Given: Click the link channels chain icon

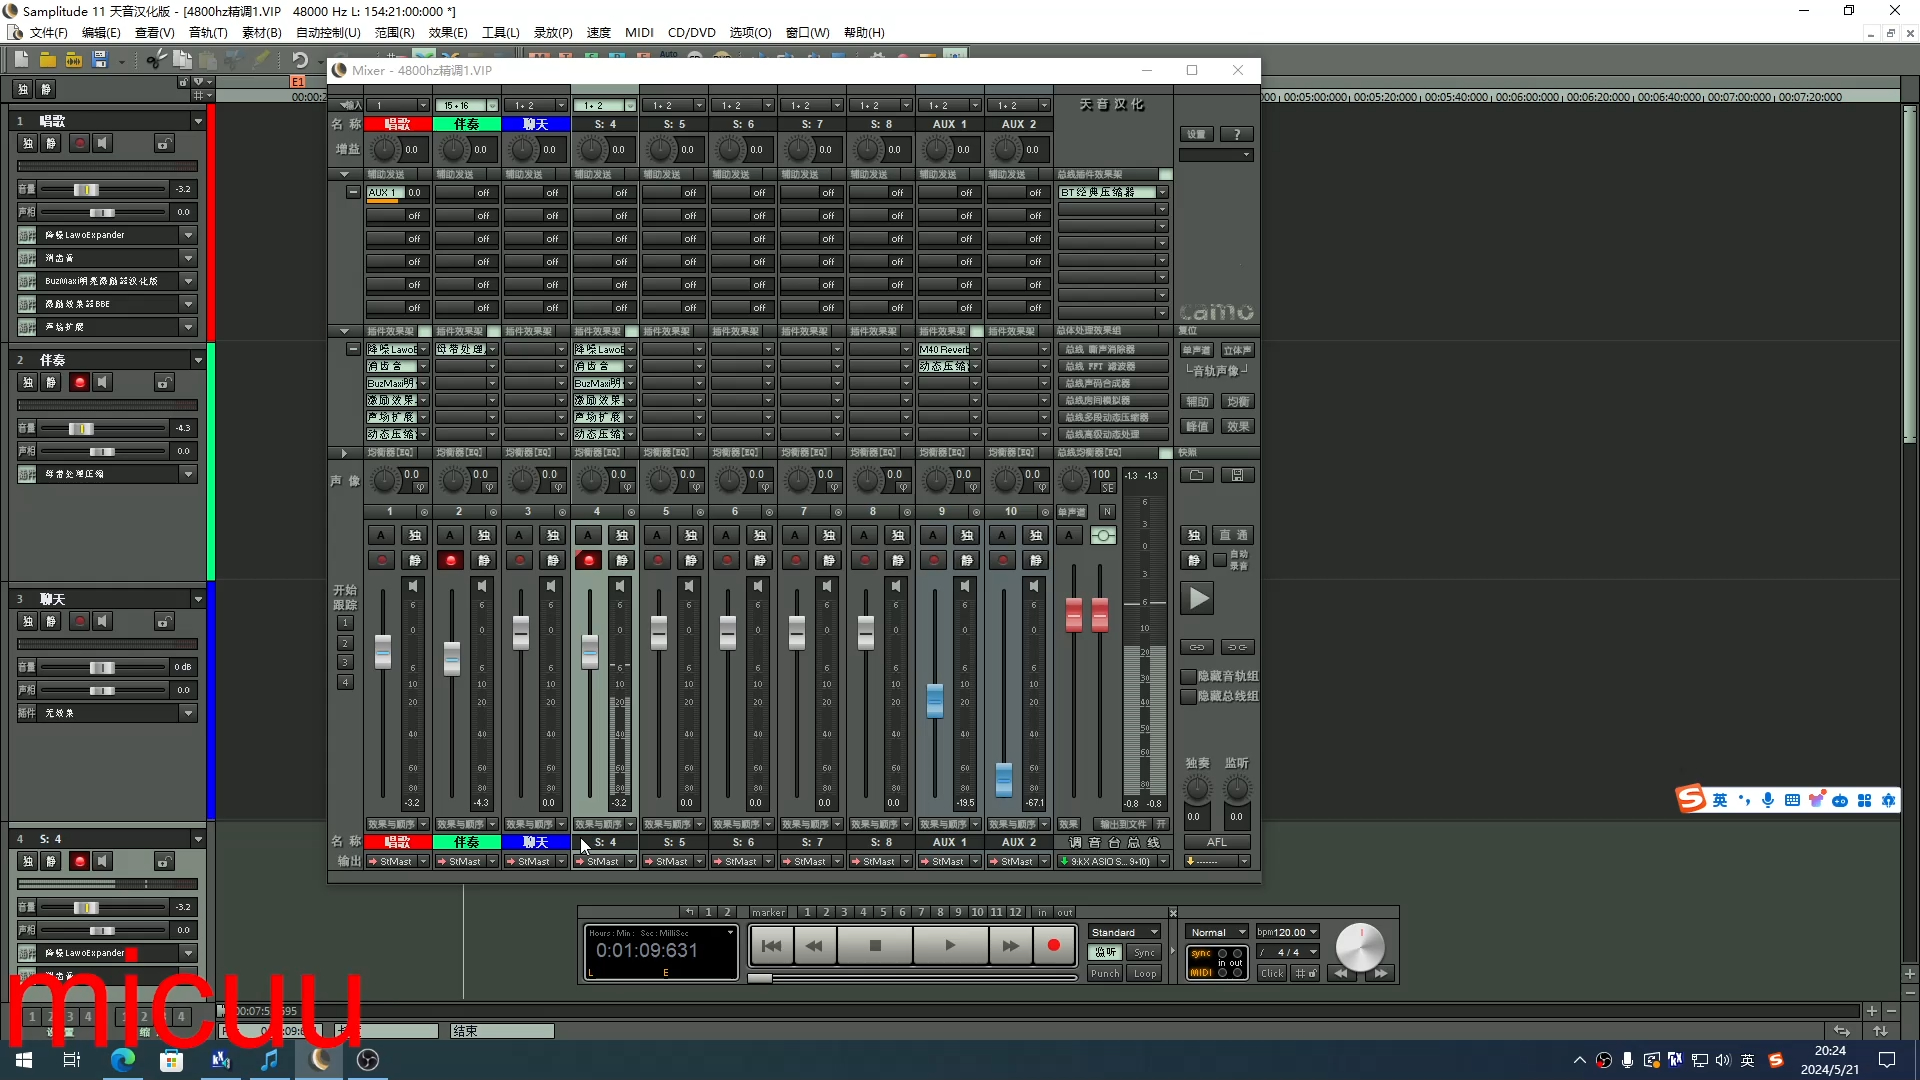Looking at the screenshot, I should [1197, 647].
